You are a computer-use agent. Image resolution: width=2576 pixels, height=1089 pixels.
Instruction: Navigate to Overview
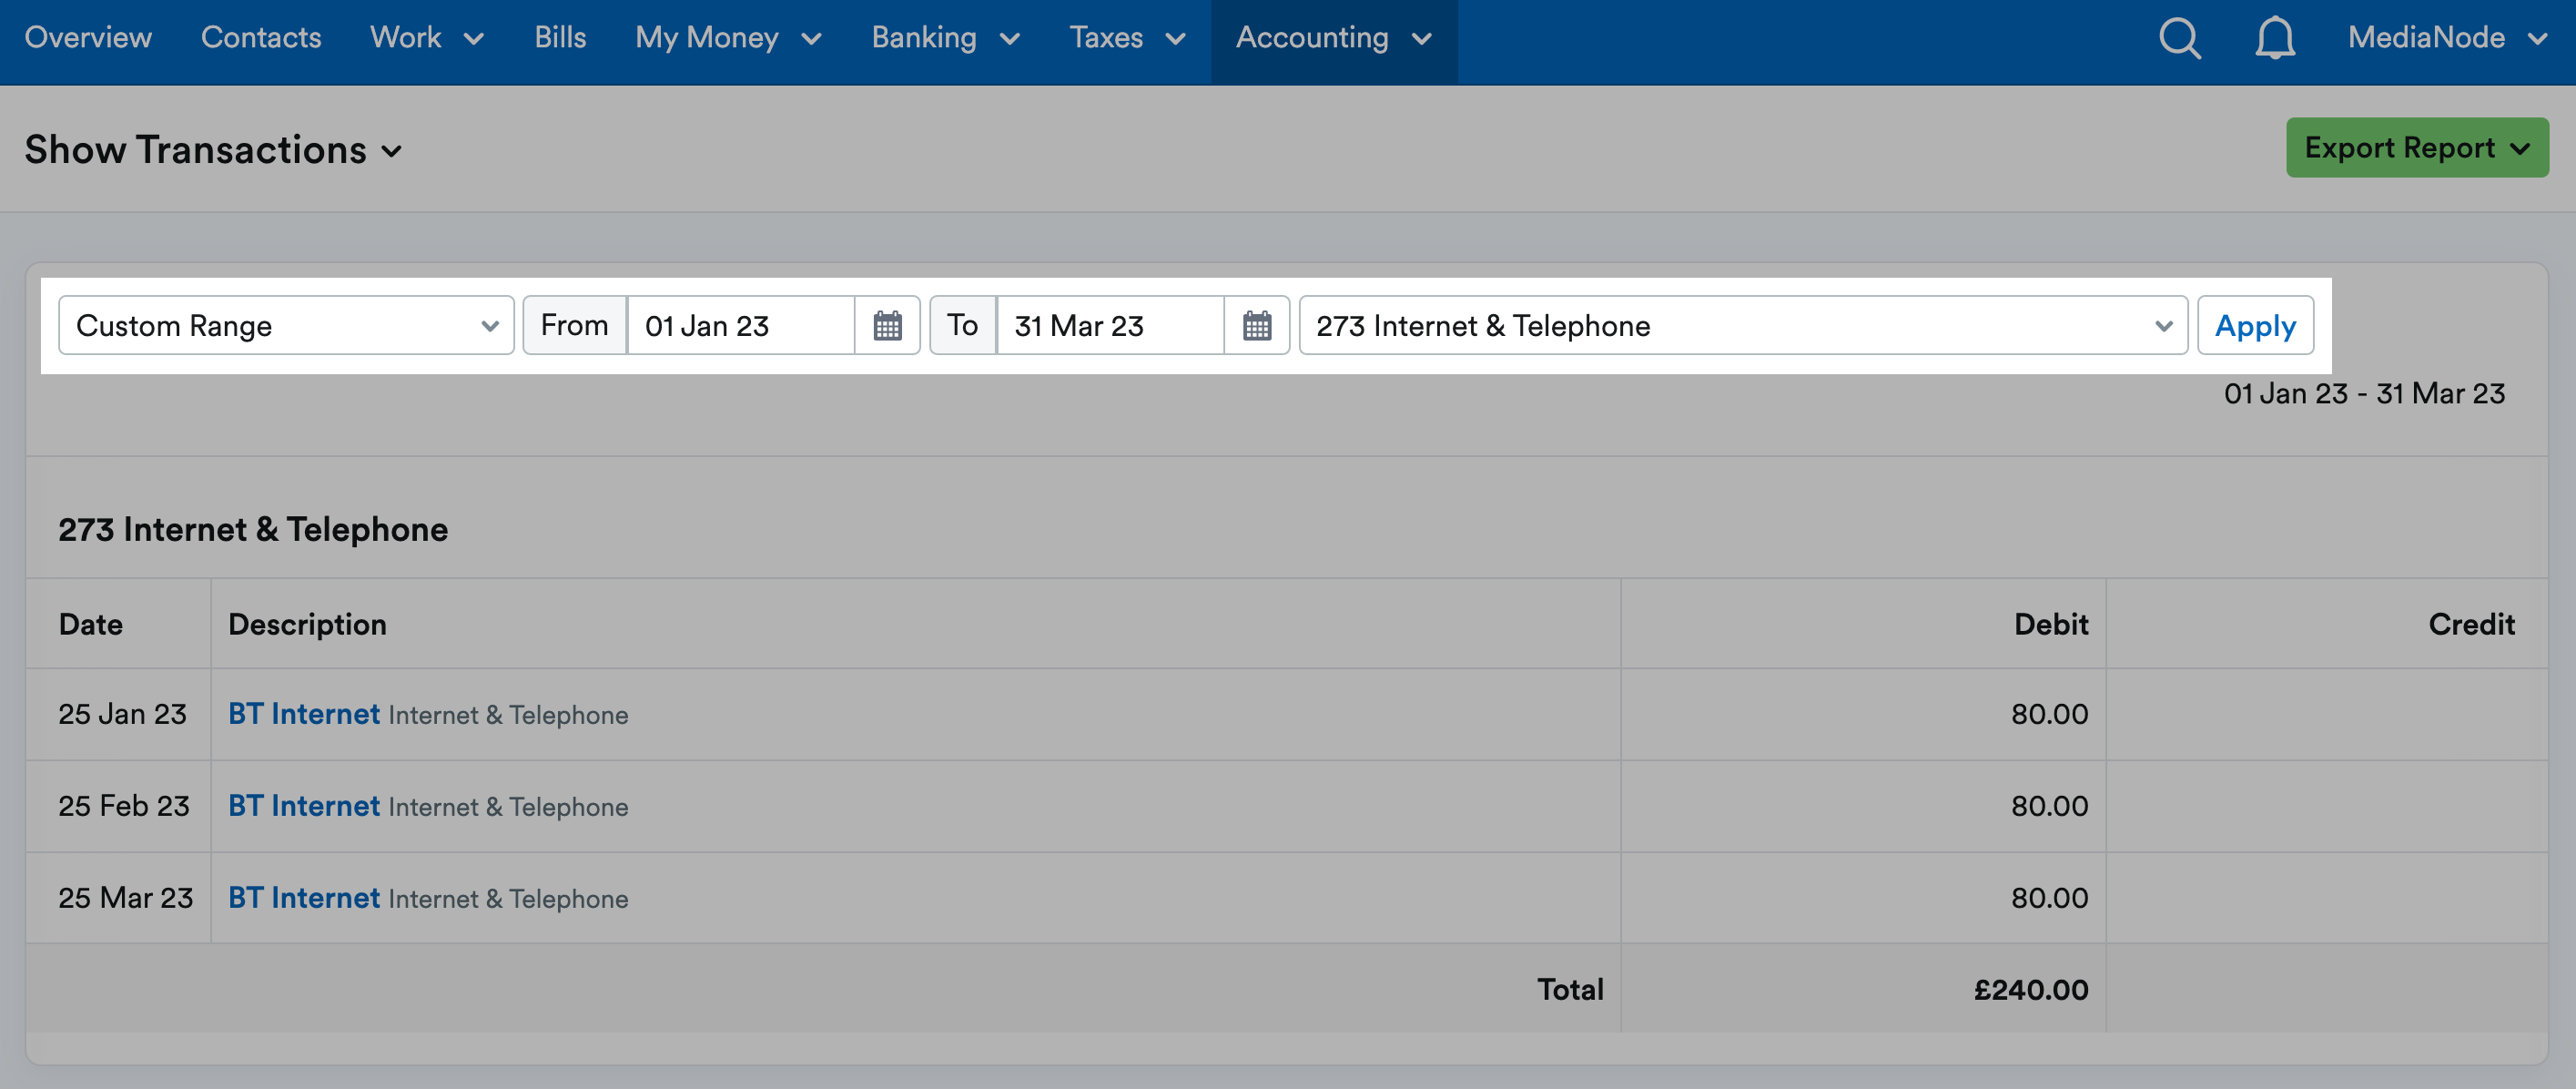click(x=87, y=38)
